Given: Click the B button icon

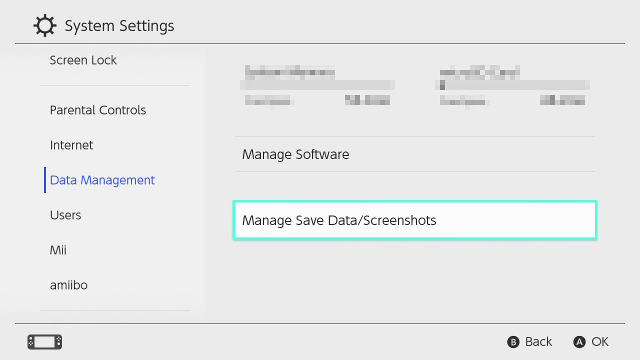Looking at the screenshot, I should coord(513,342).
